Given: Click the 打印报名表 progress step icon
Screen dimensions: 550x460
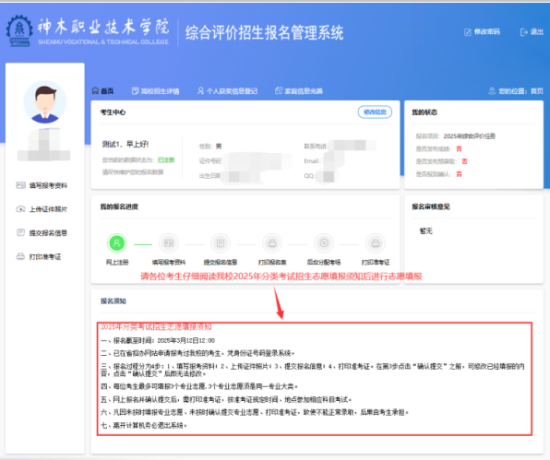Looking at the screenshot, I should (x=272, y=243).
